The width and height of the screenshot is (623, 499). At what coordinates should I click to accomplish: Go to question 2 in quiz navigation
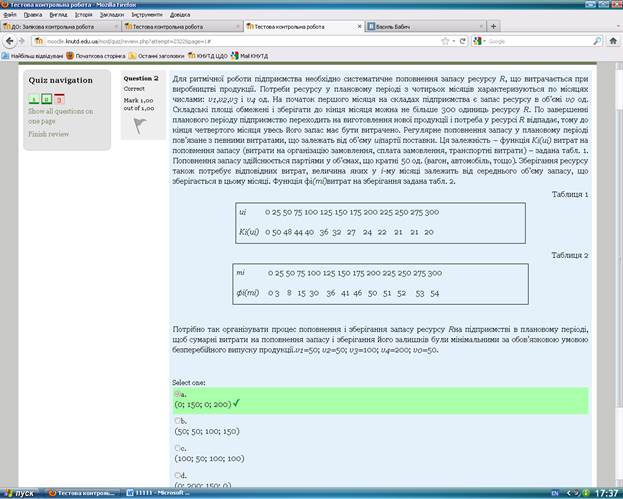tap(46, 99)
